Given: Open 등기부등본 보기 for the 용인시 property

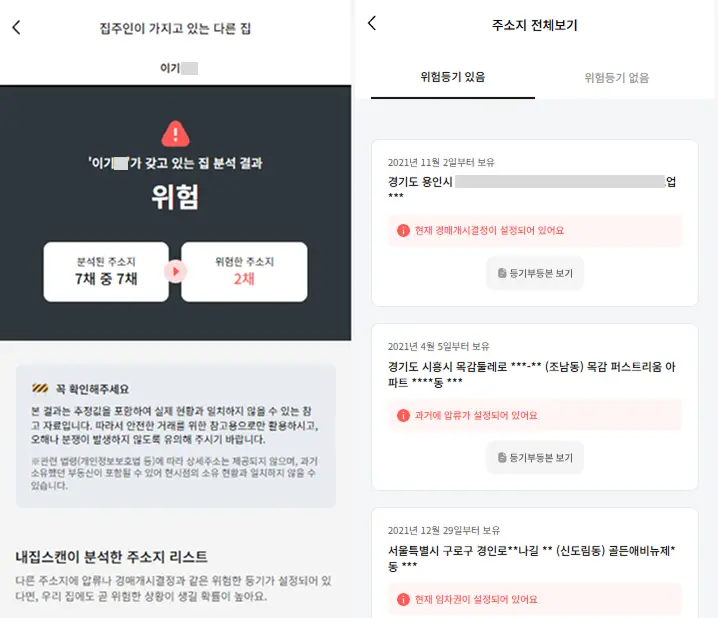Looking at the screenshot, I should (x=535, y=273).
